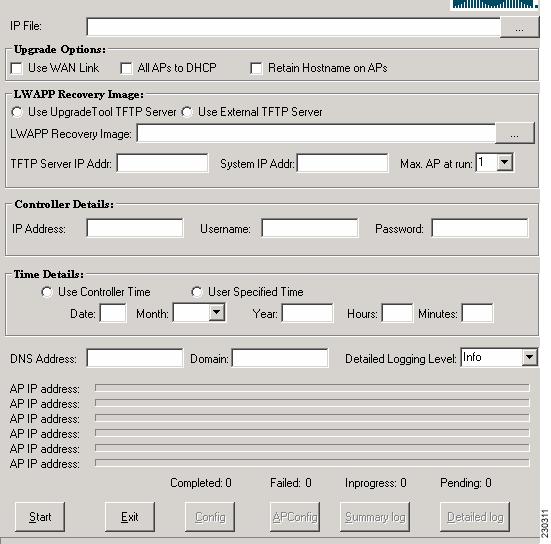Choose Use External TFTP Server option
This screenshot has height=544, width=551.
pos(187,112)
